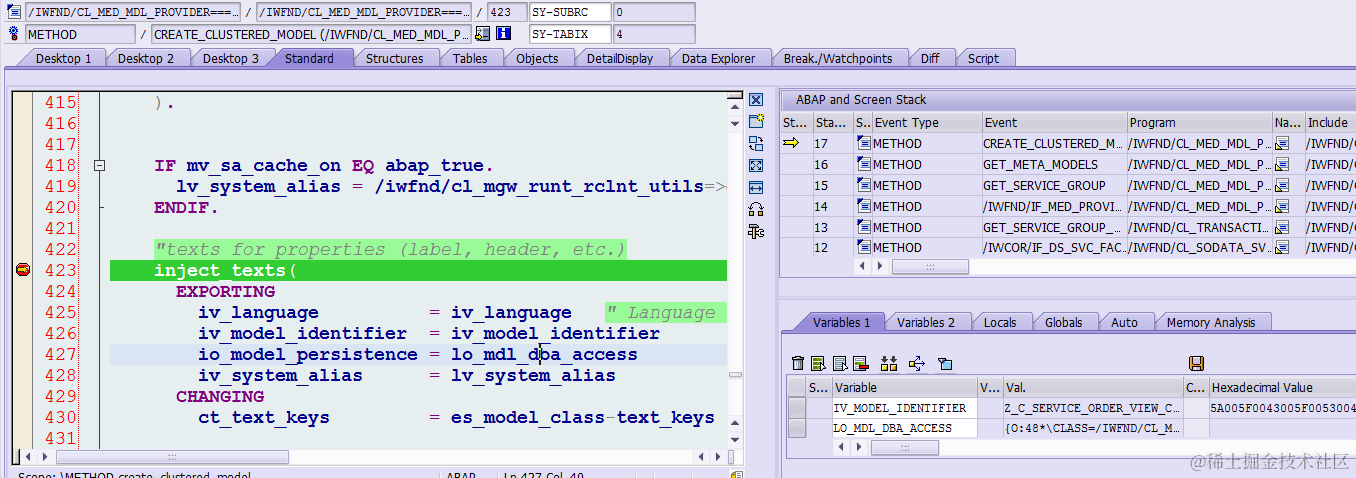Switch to Desktop 1 tab
The image size is (1356, 478).
(63, 58)
